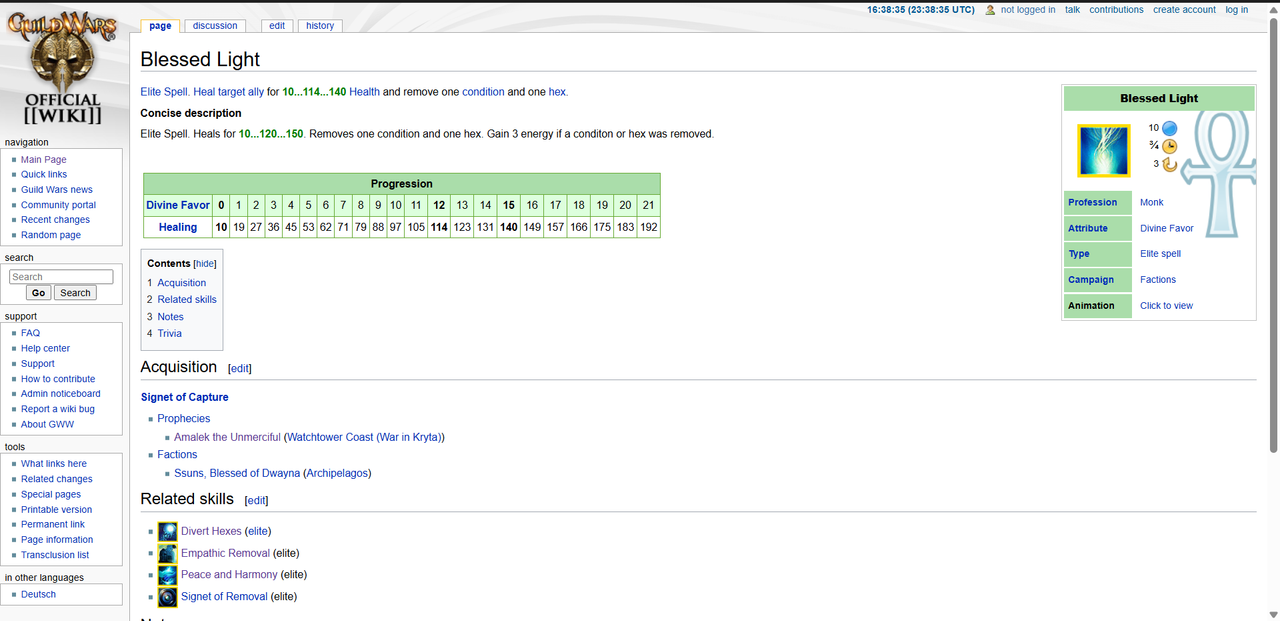Click the Blessed Light skill icon in infobox
The image size is (1280, 621).
(x=1104, y=150)
